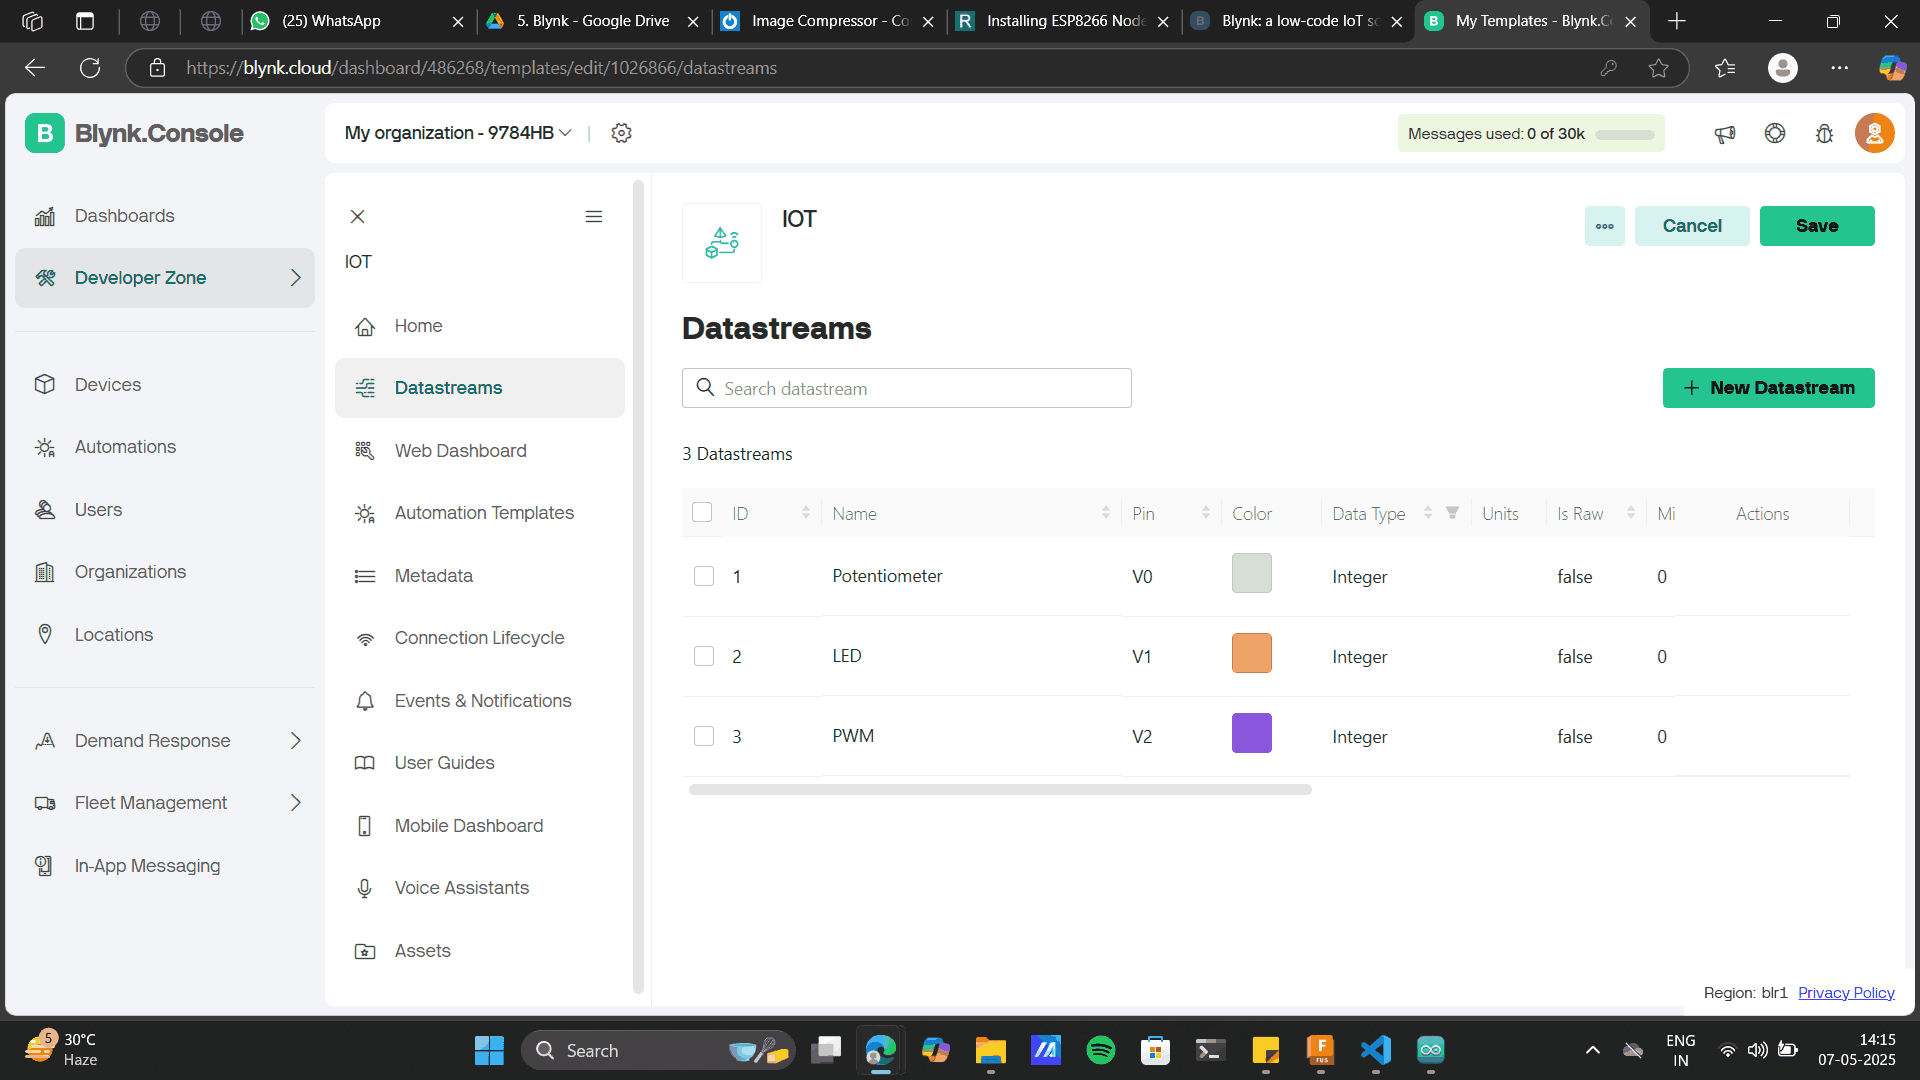The height and width of the screenshot is (1080, 1920).
Task: Click the LED orange color swatch
Action: point(1251,653)
